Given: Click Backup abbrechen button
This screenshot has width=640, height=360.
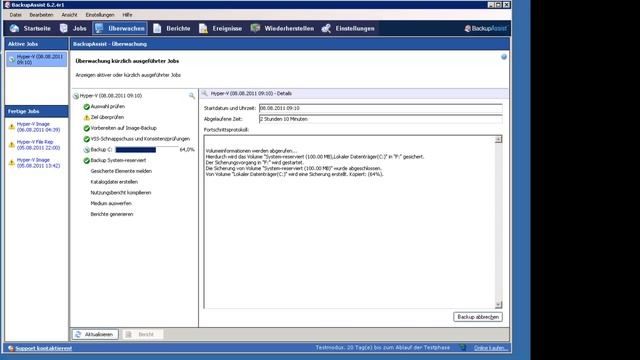Looking at the screenshot, I should [478, 317].
